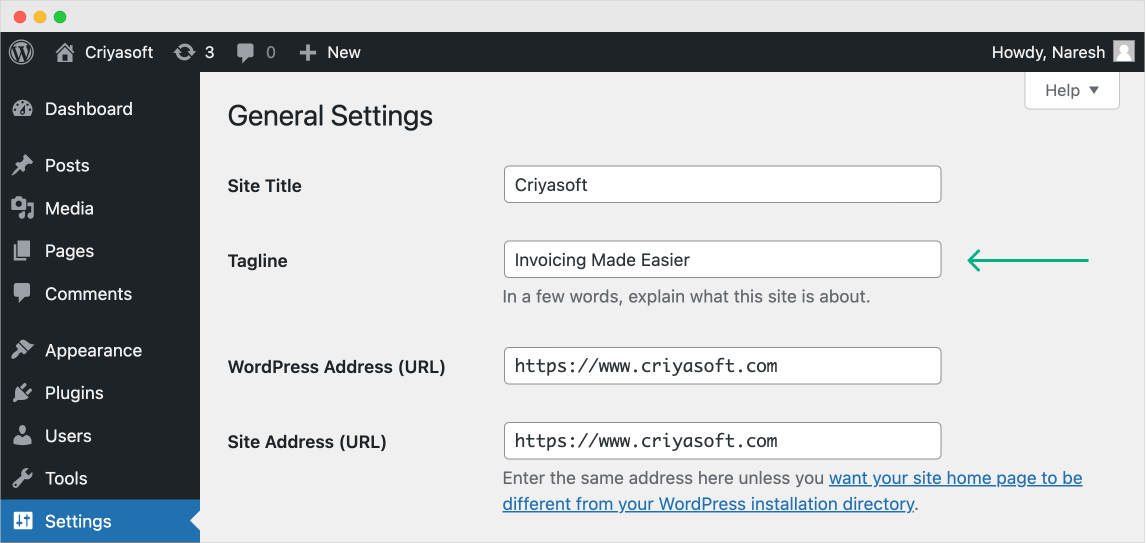The image size is (1146, 543).
Task: Click the Settings sliders icon
Action: pyautogui.click(x=23, y=521)
